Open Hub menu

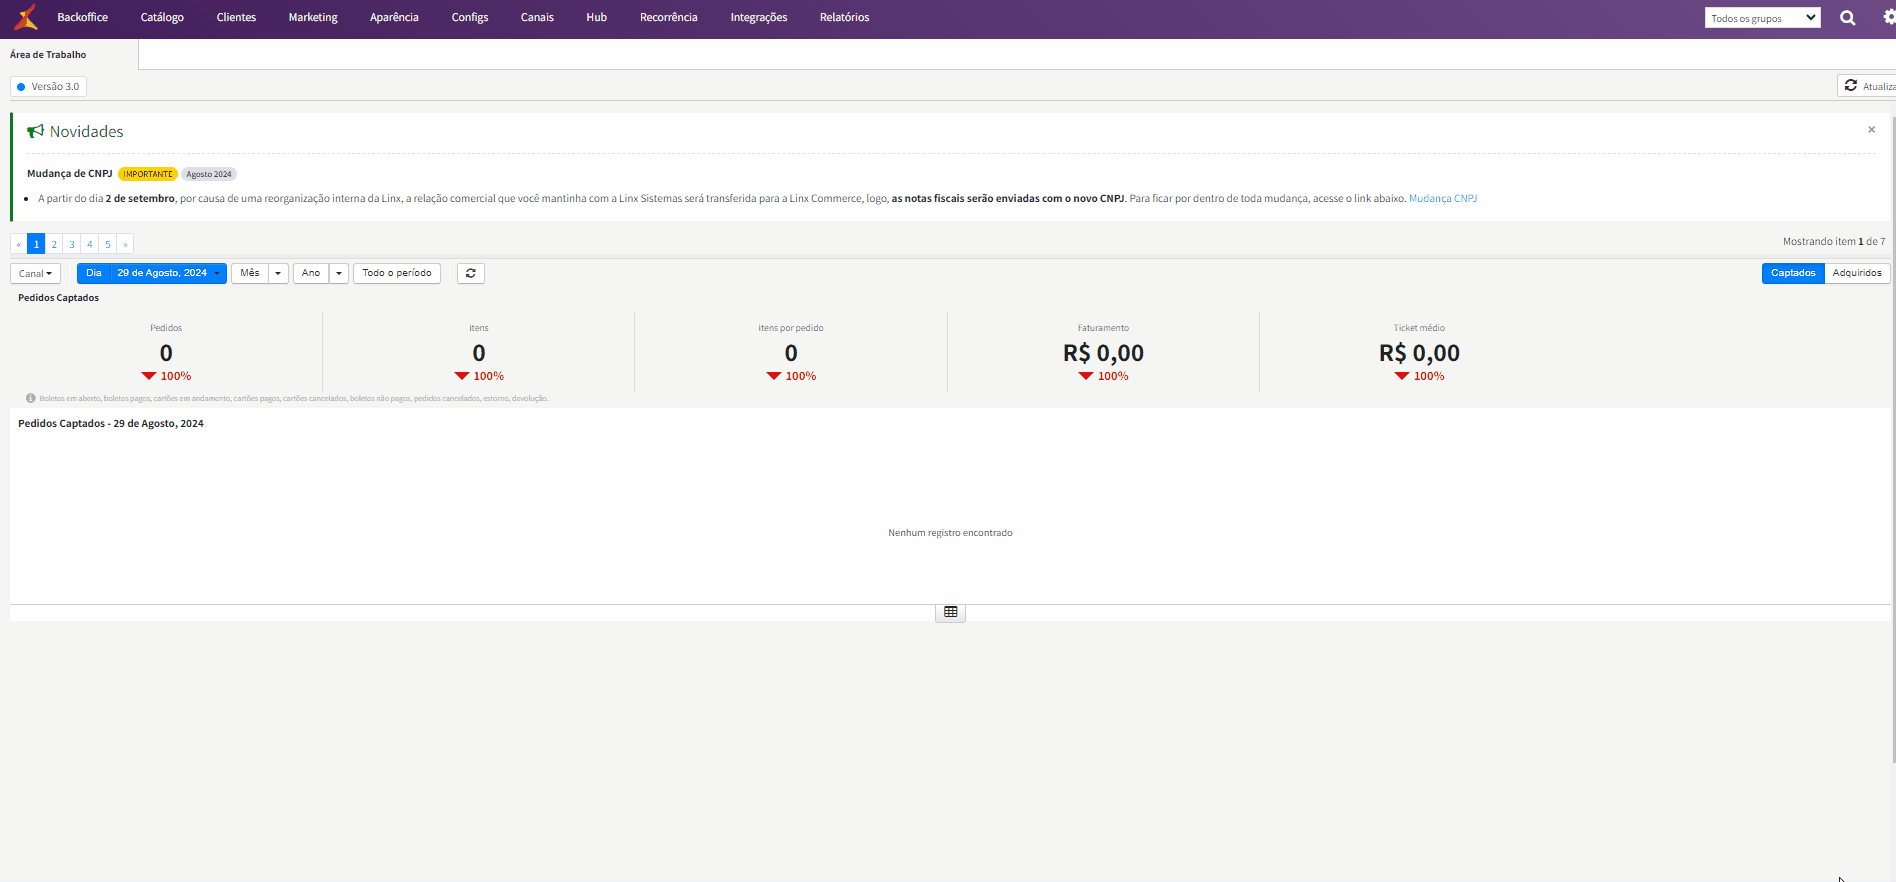(x=596, y=17)
